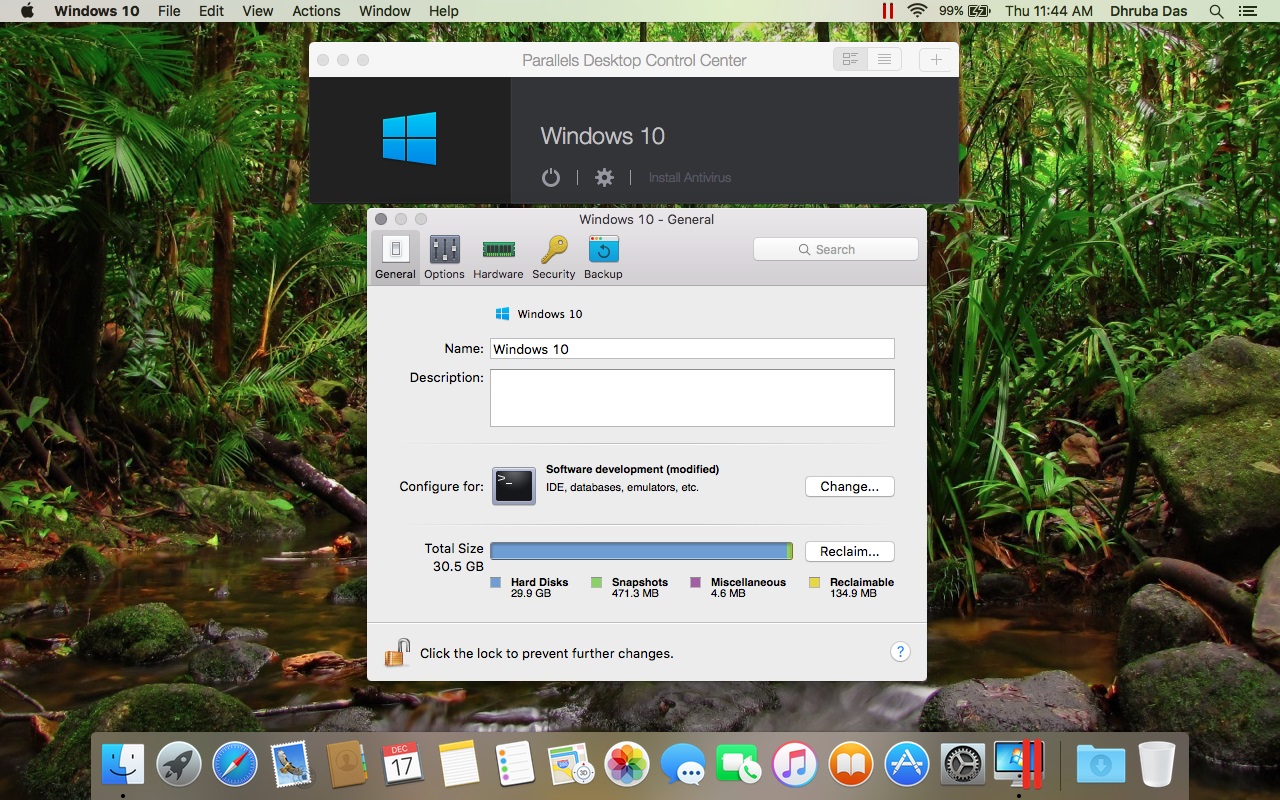Open Notification Center icon
The height and width of the screenshot is (800, 1280).
point(1247,11)
